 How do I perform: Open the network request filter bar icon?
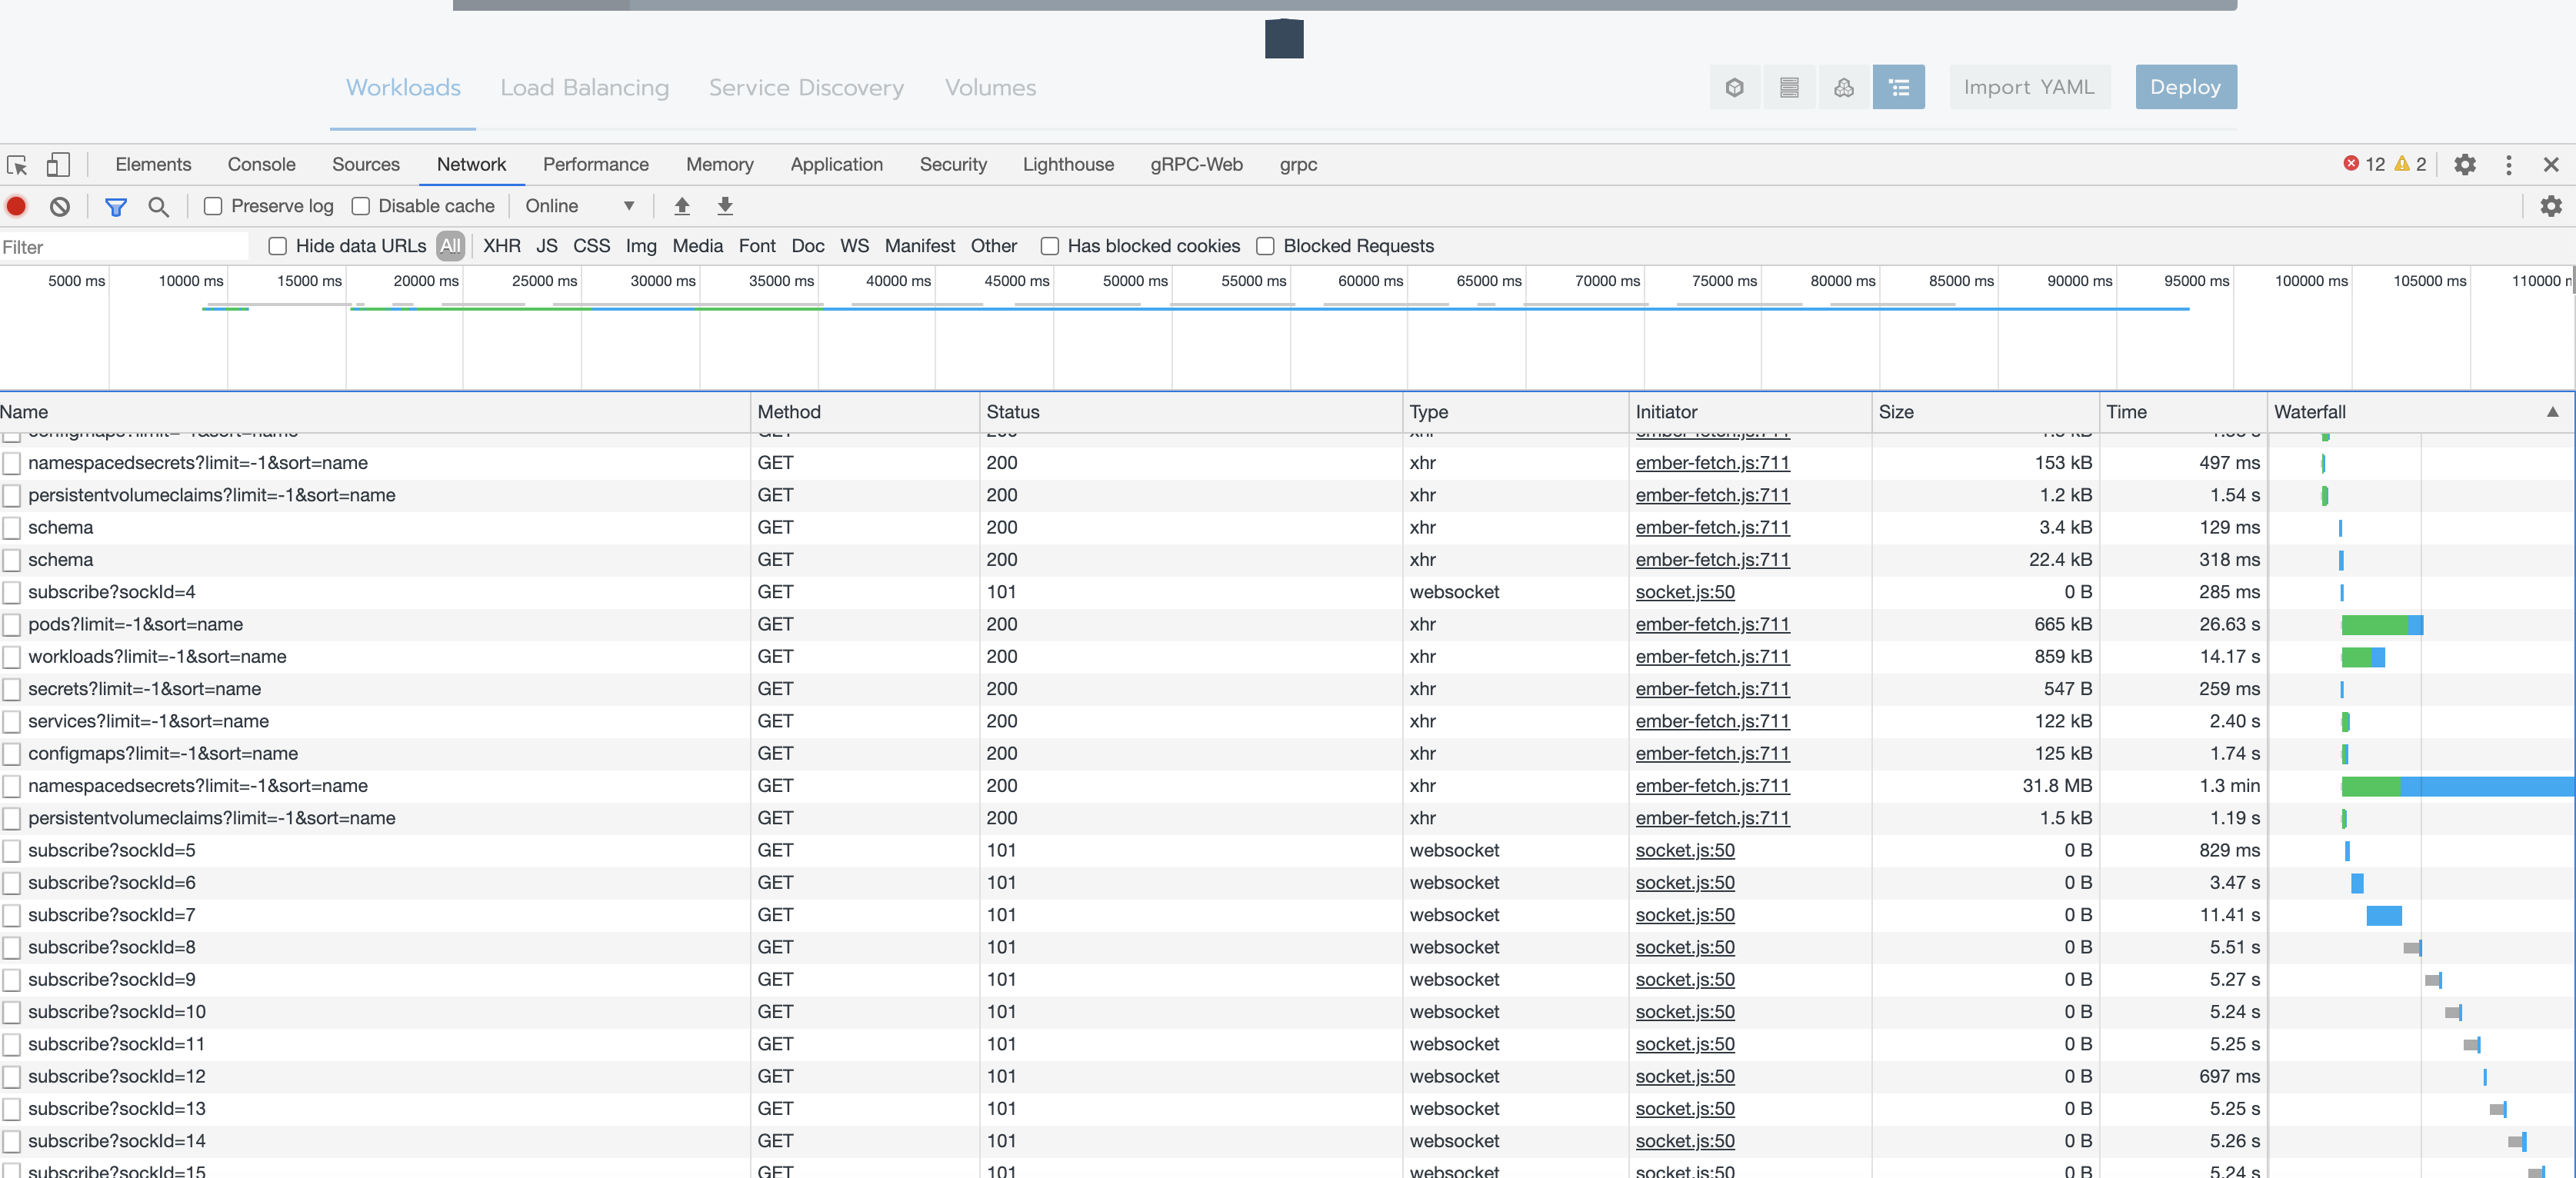(x=116, y=206)
